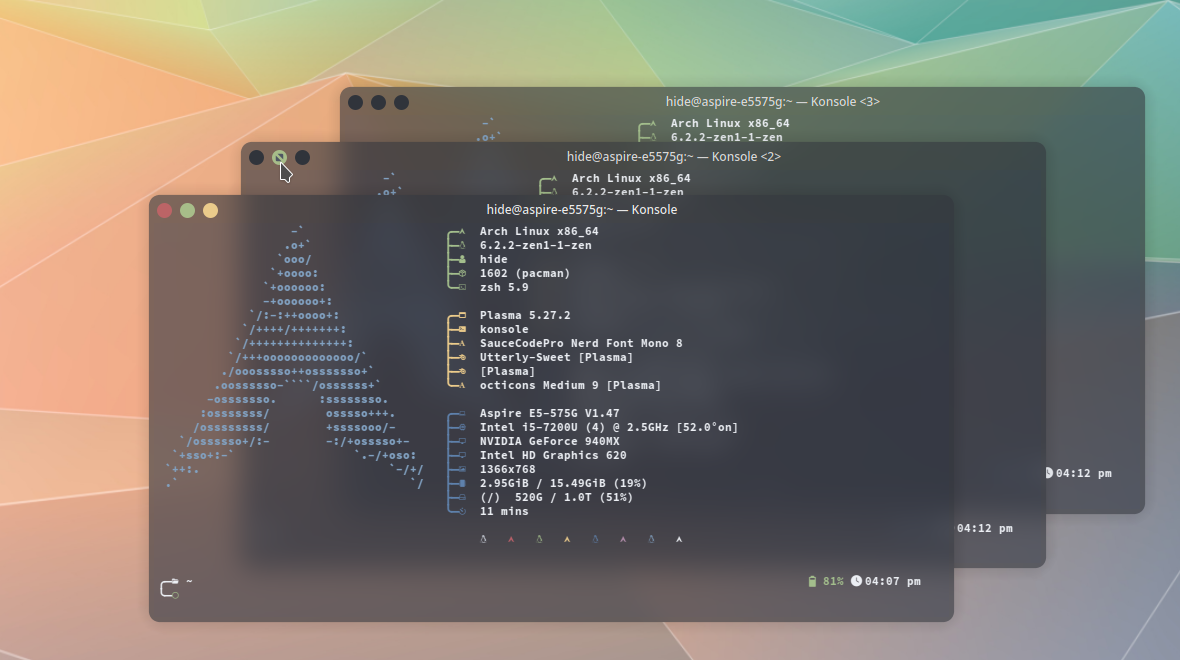The height and width of the screenshot is (660, 1180).
Task: Click 'Arch Linux x86_64' text in the front Konsole
Action: pyautogui.click(x=539, y=232)
